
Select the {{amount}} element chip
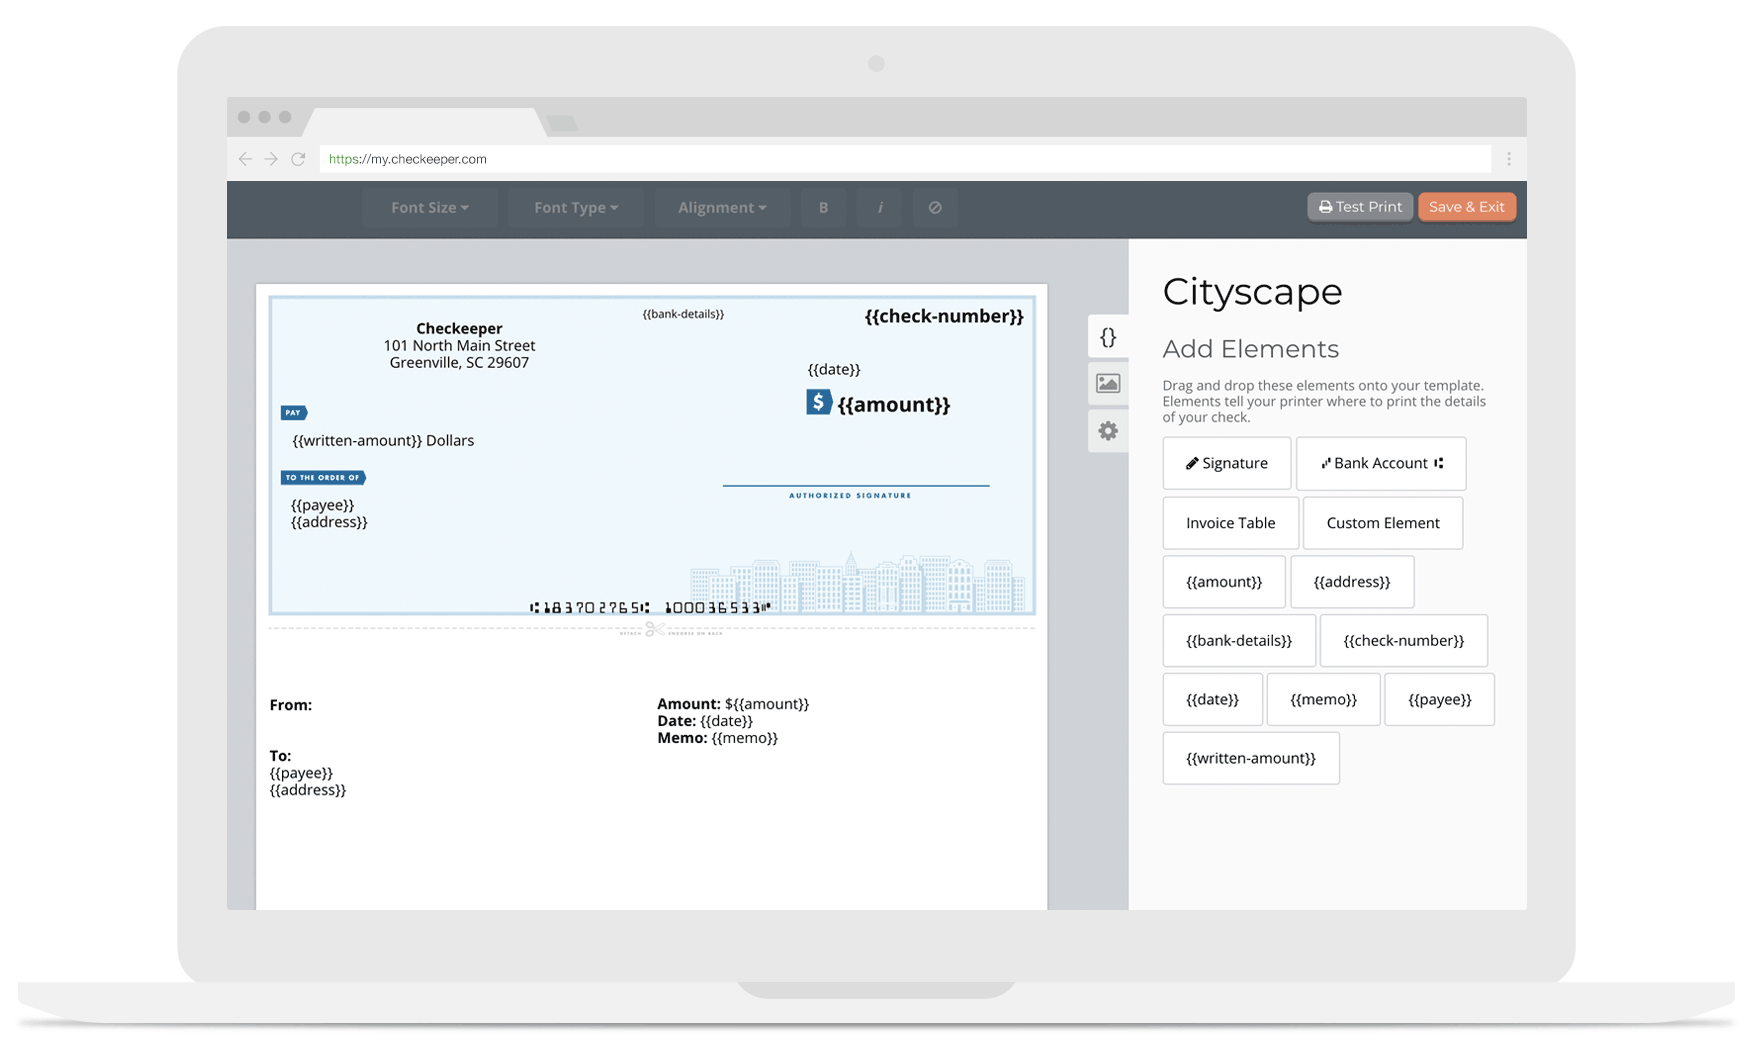coord(1223,581)
